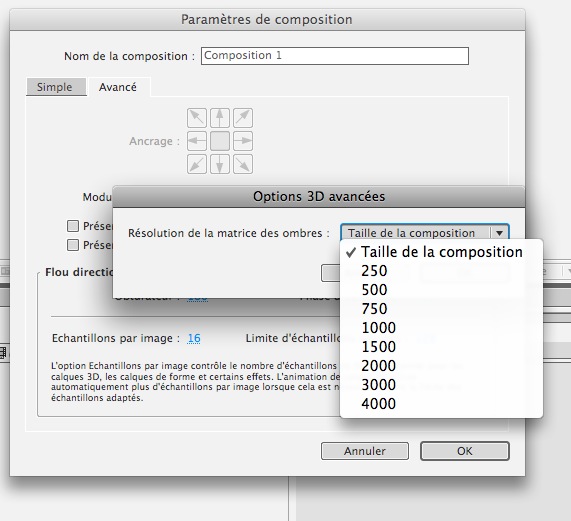Toggle the second Préserver checkbox
Viewport: 571px width, 521px height.
(73, 245)
